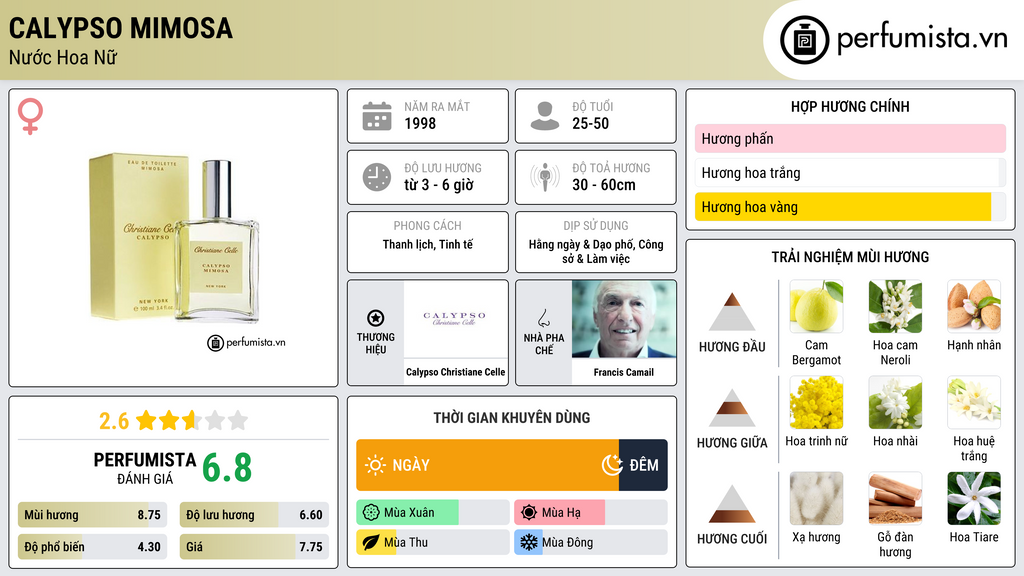Click the longevity value từ 3 - 6 giờ
This screenshot has height=576, width=1024.
[x=439, y=185]
